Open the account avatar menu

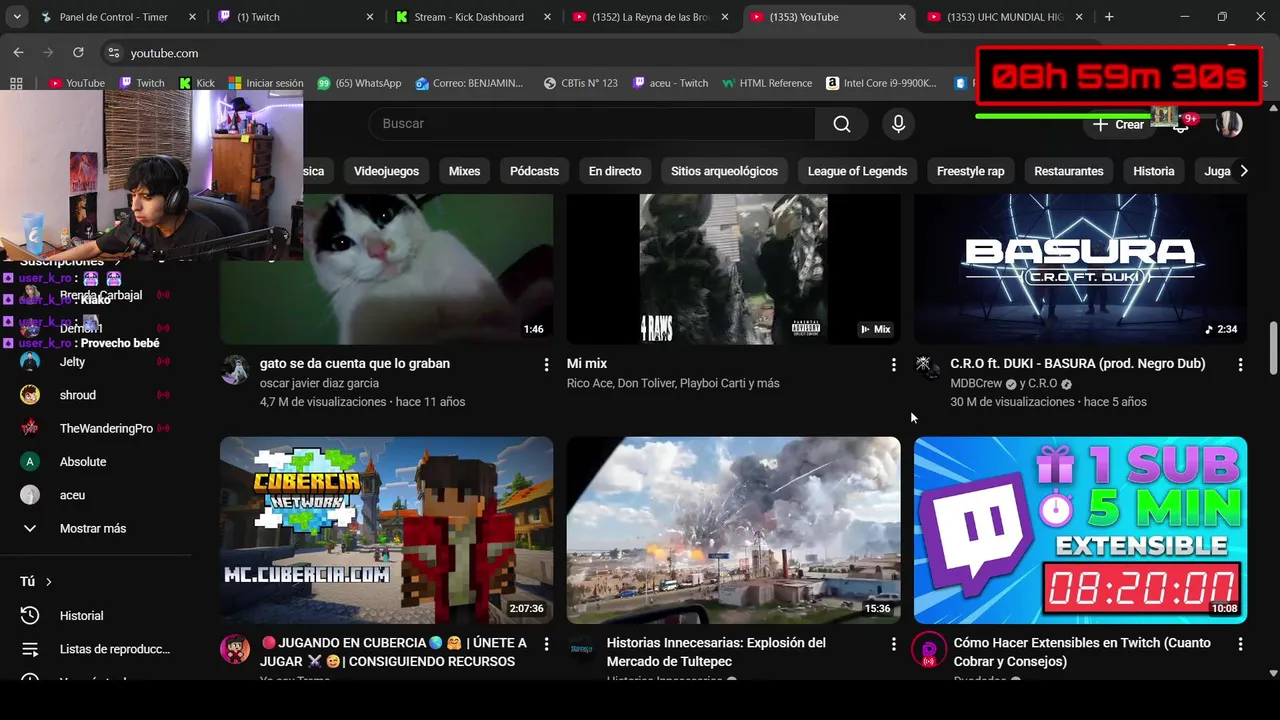pyautogui.click(x=1229, y=124)
